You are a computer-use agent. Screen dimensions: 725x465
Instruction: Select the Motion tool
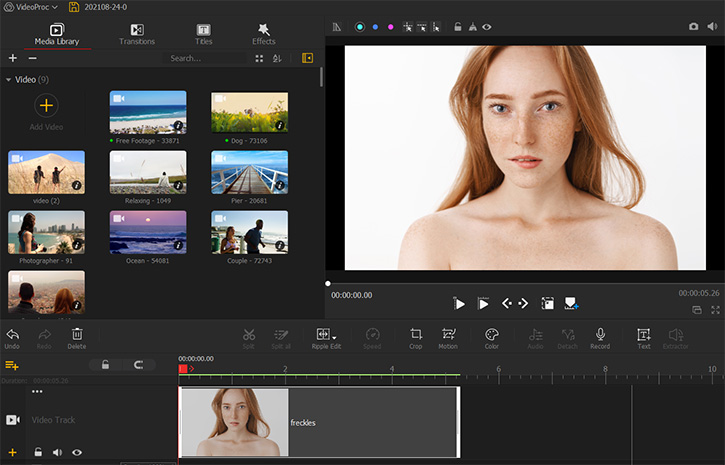coord(448,335)
